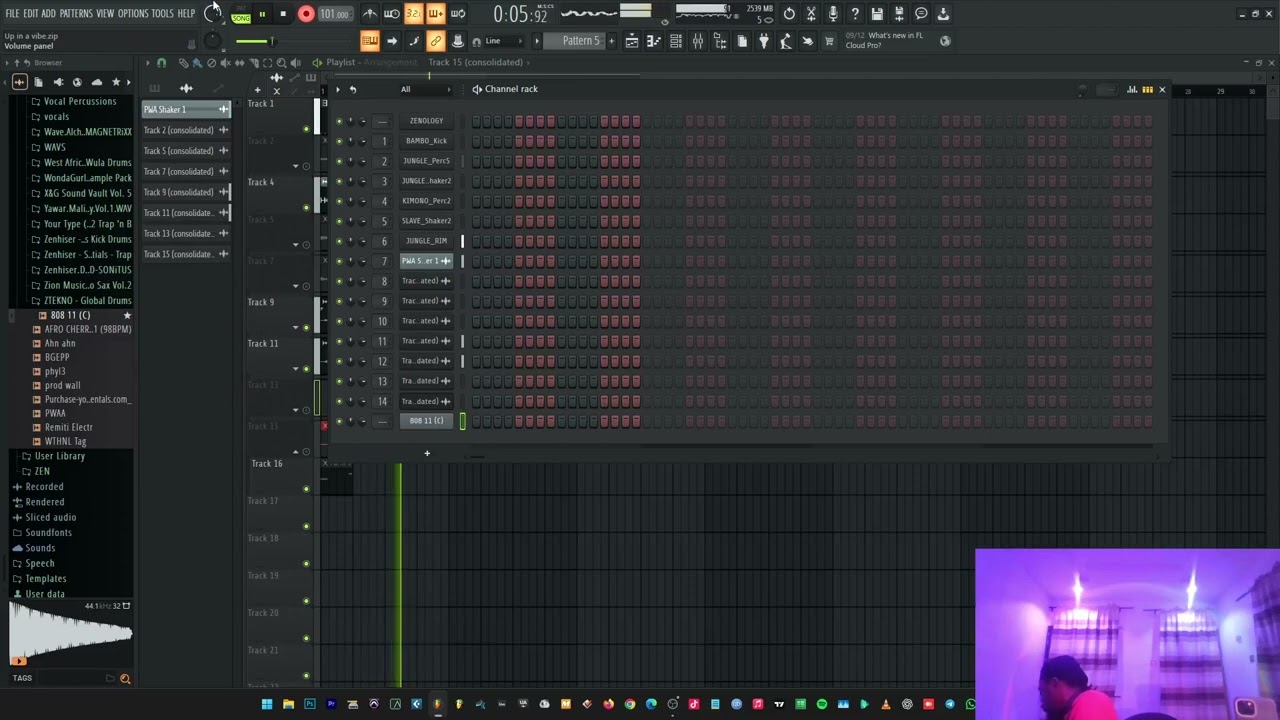1280x720 pixels.
Task: Open channel rack graph editor icon
Action: point(1132,90)
